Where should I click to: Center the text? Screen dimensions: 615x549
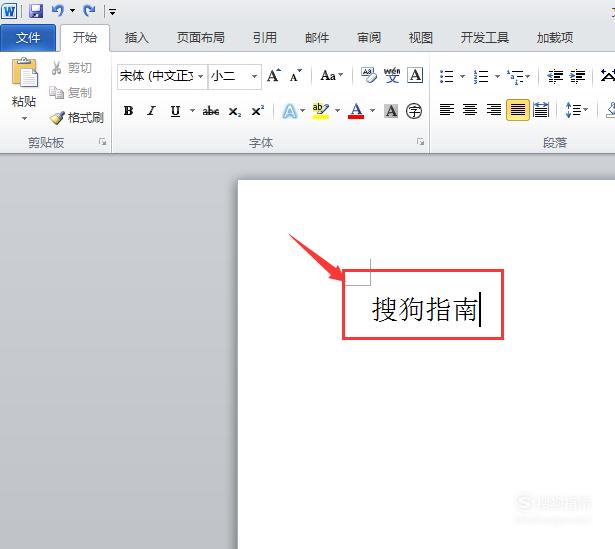point(470,110)
